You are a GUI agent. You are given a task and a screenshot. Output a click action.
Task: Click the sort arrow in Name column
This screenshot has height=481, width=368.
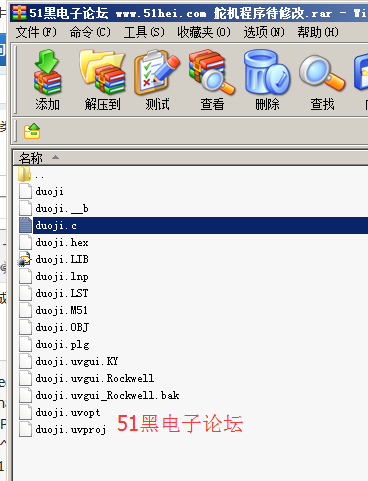coord(56,157)
